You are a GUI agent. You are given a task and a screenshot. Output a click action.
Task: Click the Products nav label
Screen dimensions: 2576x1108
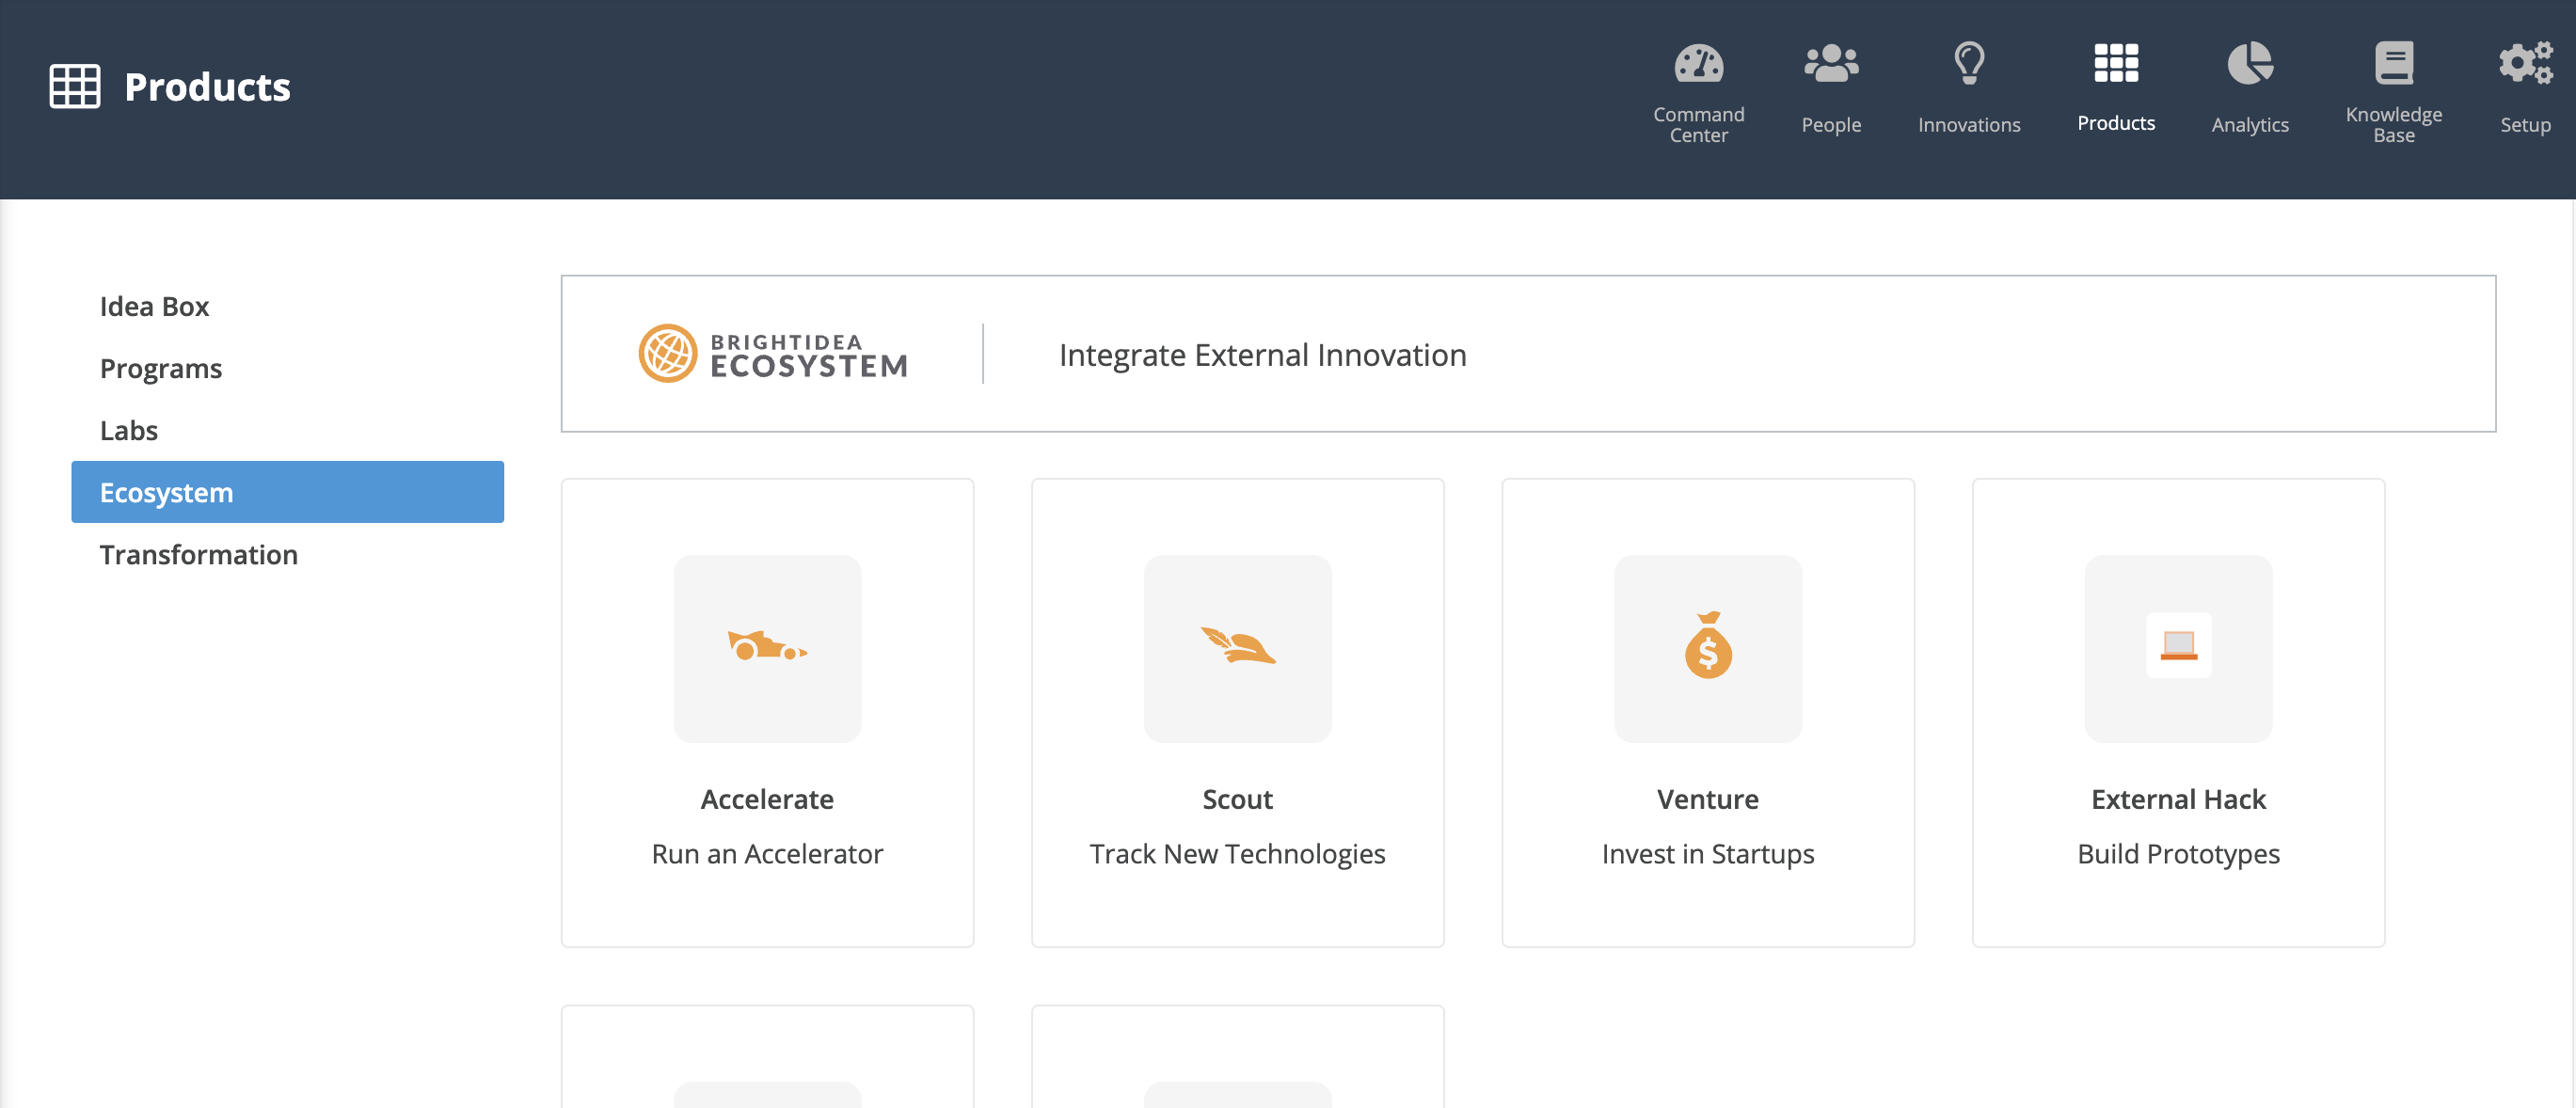coord(2116,123)
